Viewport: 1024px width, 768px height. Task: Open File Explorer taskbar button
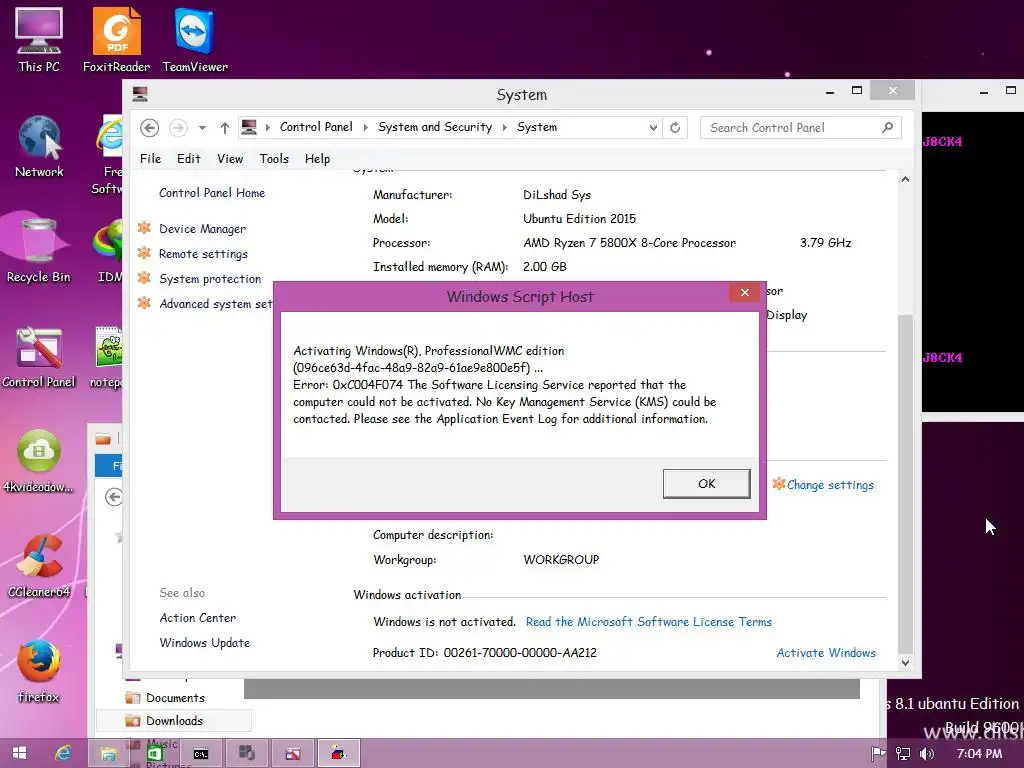coord(108,753)
